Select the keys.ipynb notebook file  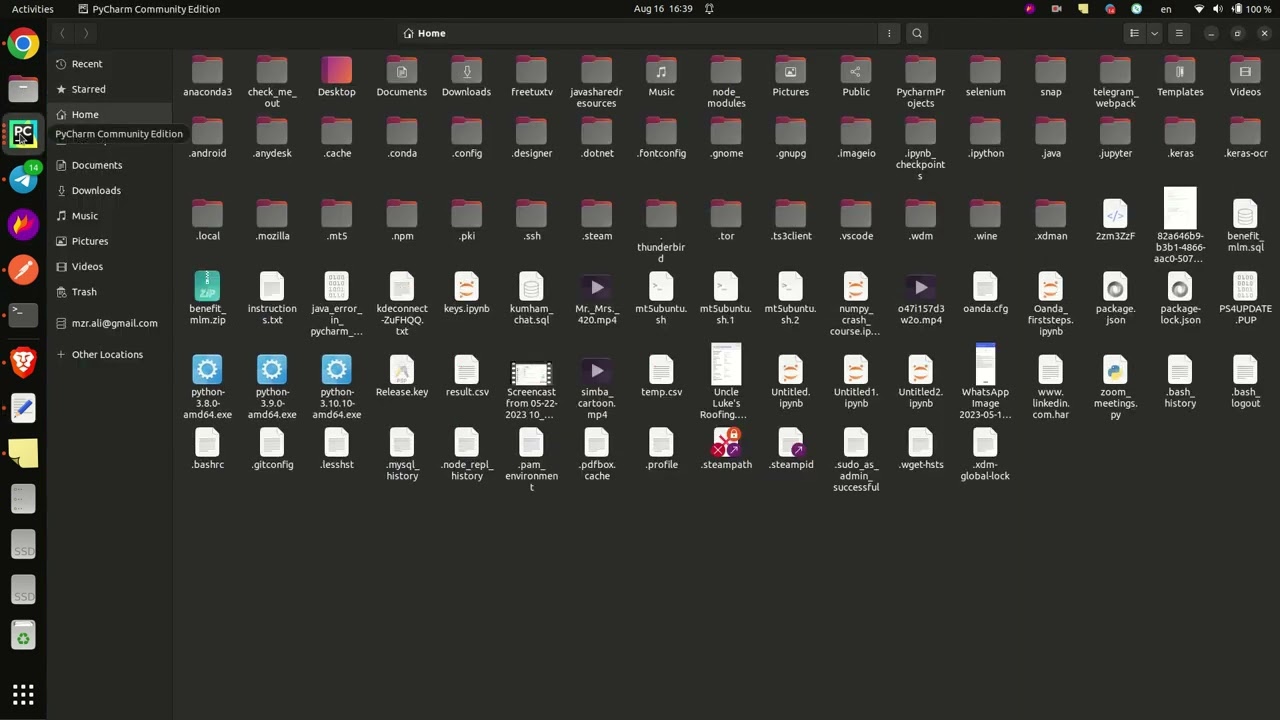tap(467, 293)
